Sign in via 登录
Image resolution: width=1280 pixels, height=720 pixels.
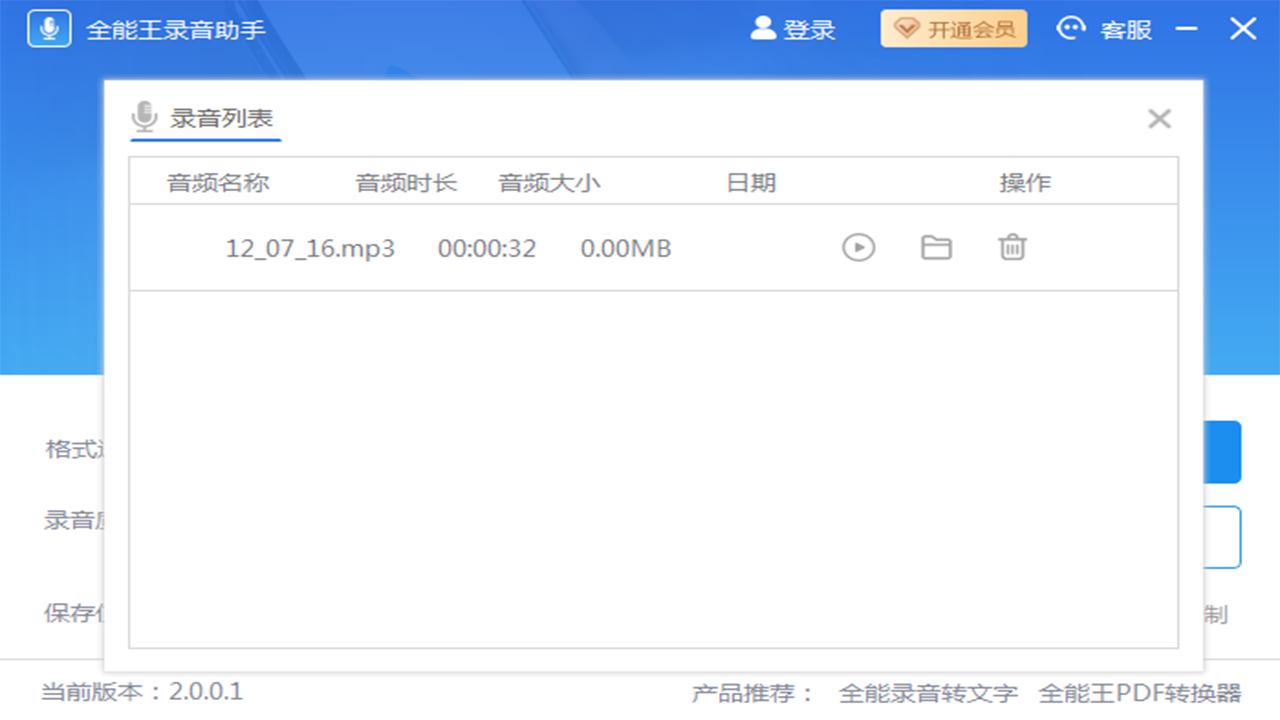808,29
